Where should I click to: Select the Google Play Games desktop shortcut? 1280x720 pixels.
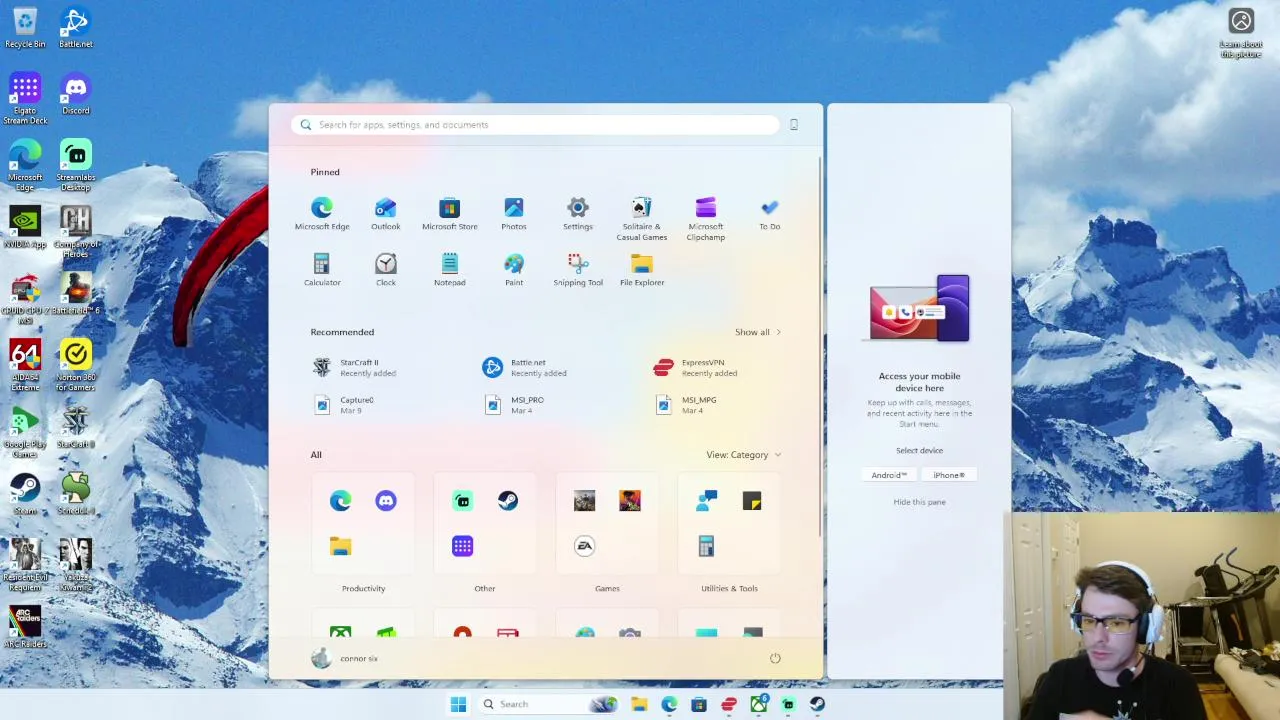pyautogui.click(x=25, y=433)
